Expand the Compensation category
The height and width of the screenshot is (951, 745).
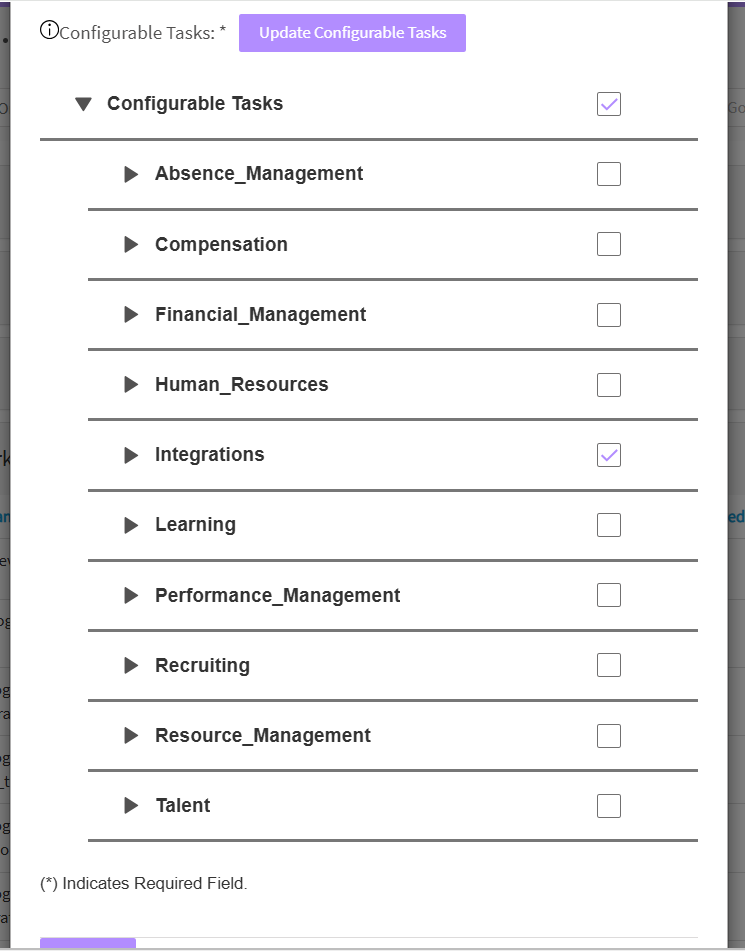(131, 244)
